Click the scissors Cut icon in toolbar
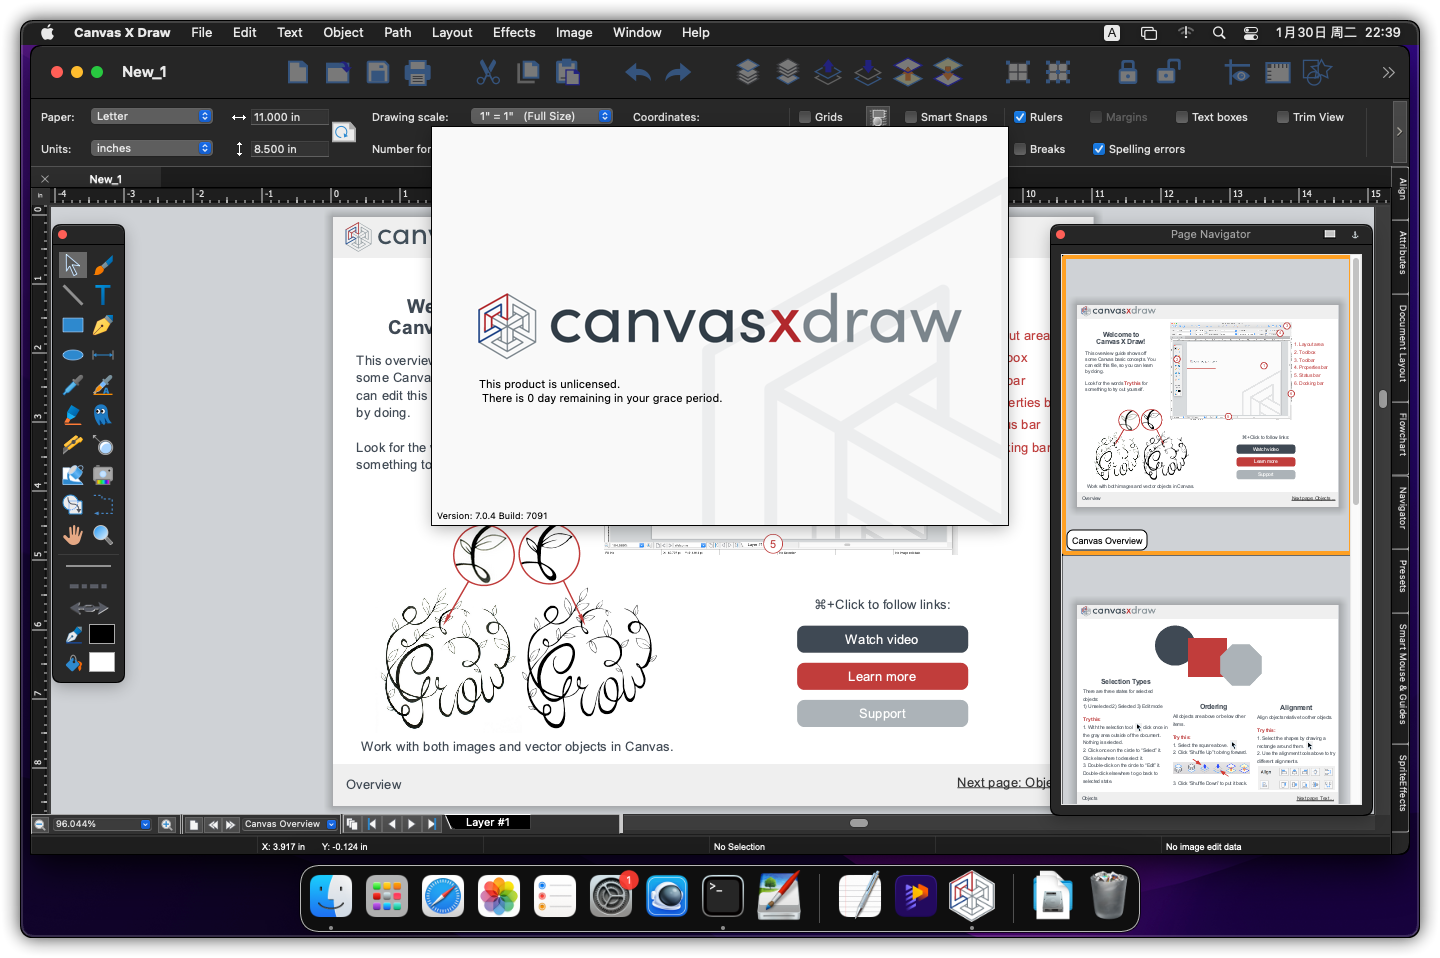The width and height of the screenshot is (1440, 958). [x=488, y=72]
